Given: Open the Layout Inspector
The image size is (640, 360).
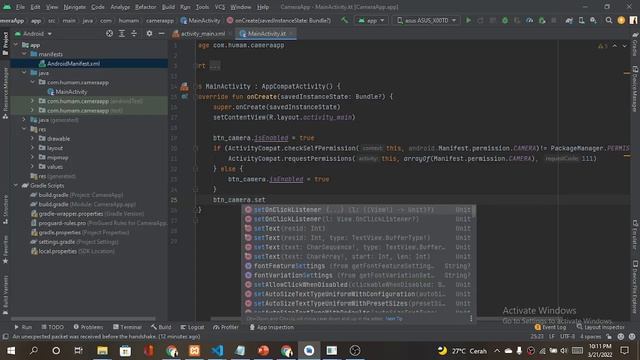Looking at the screenshot, I should point(600,327).
